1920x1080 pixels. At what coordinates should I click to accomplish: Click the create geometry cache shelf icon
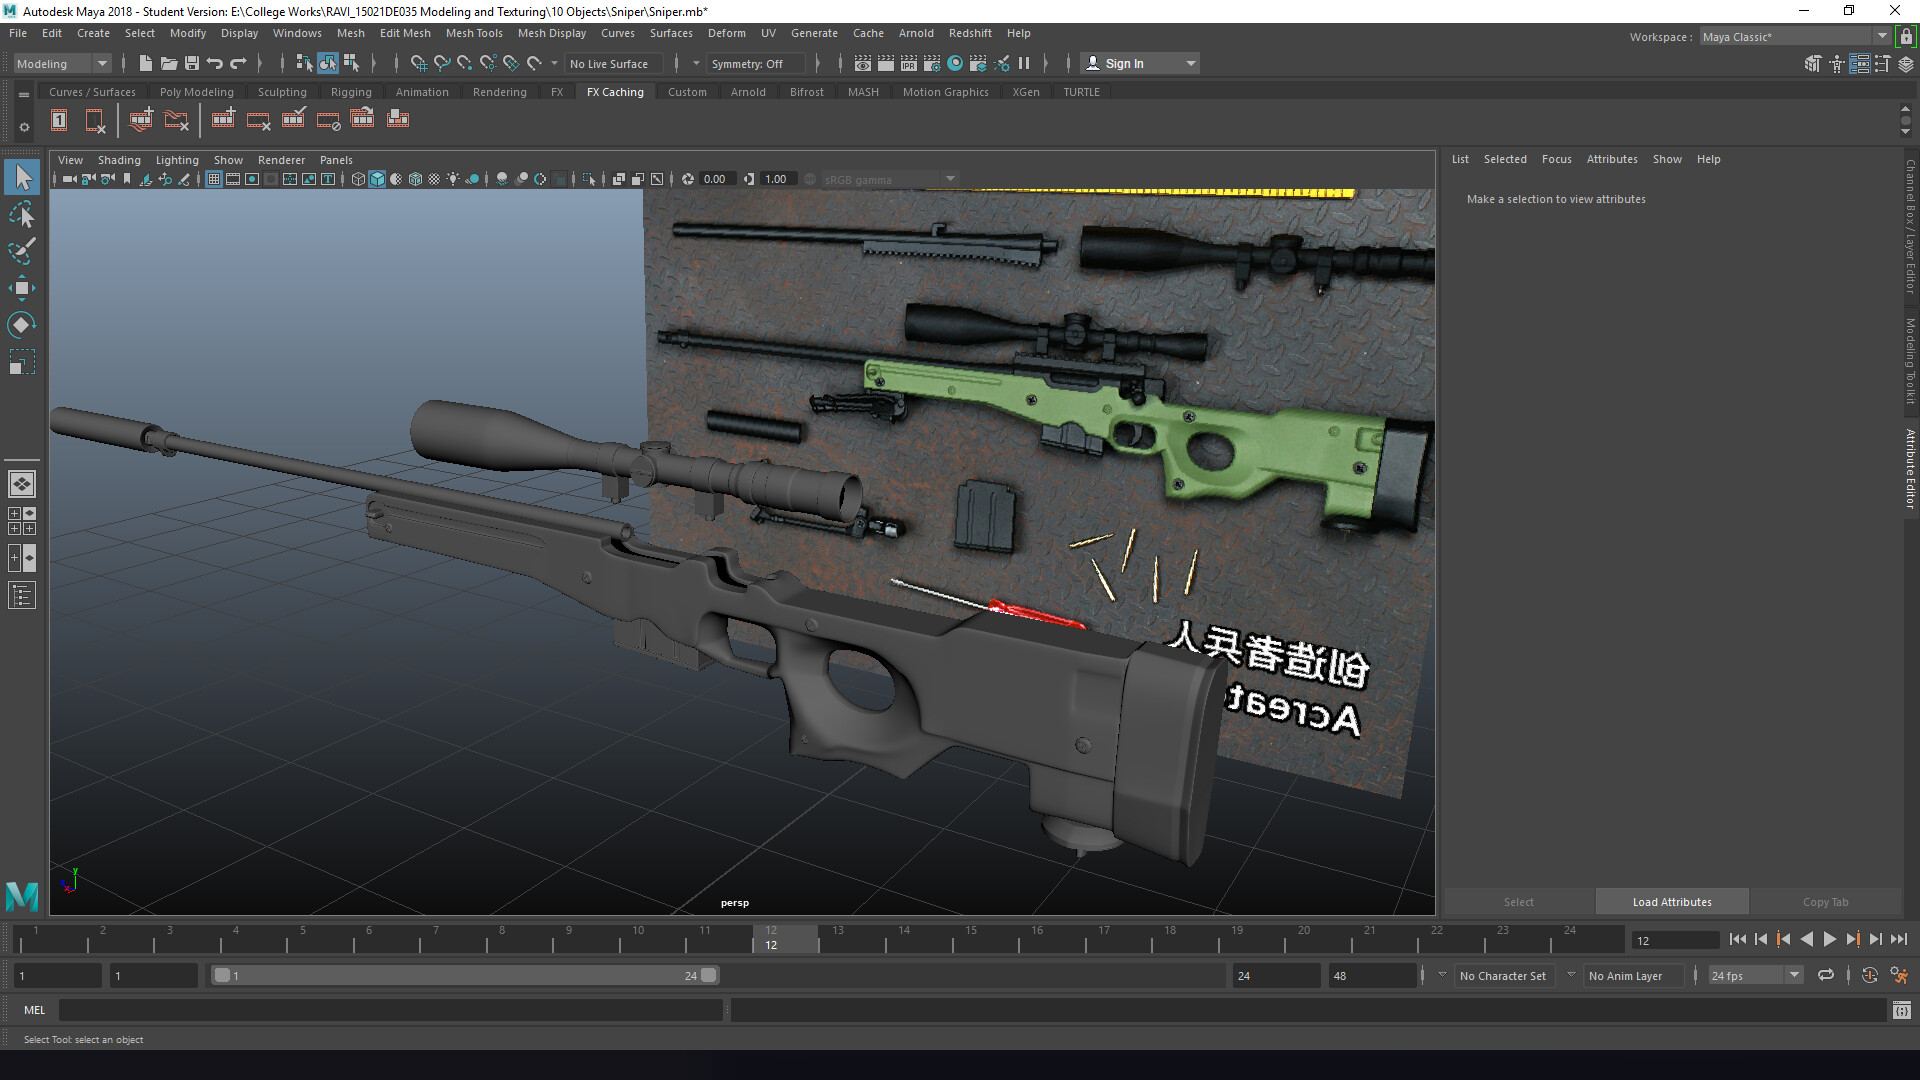223,119
